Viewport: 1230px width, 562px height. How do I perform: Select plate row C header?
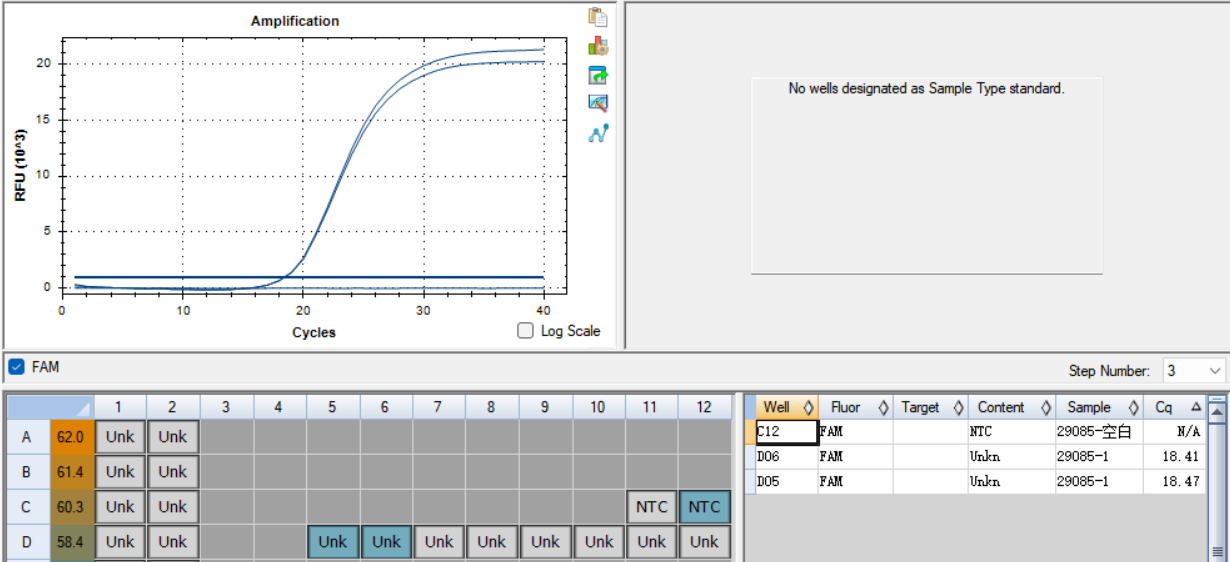28,507
